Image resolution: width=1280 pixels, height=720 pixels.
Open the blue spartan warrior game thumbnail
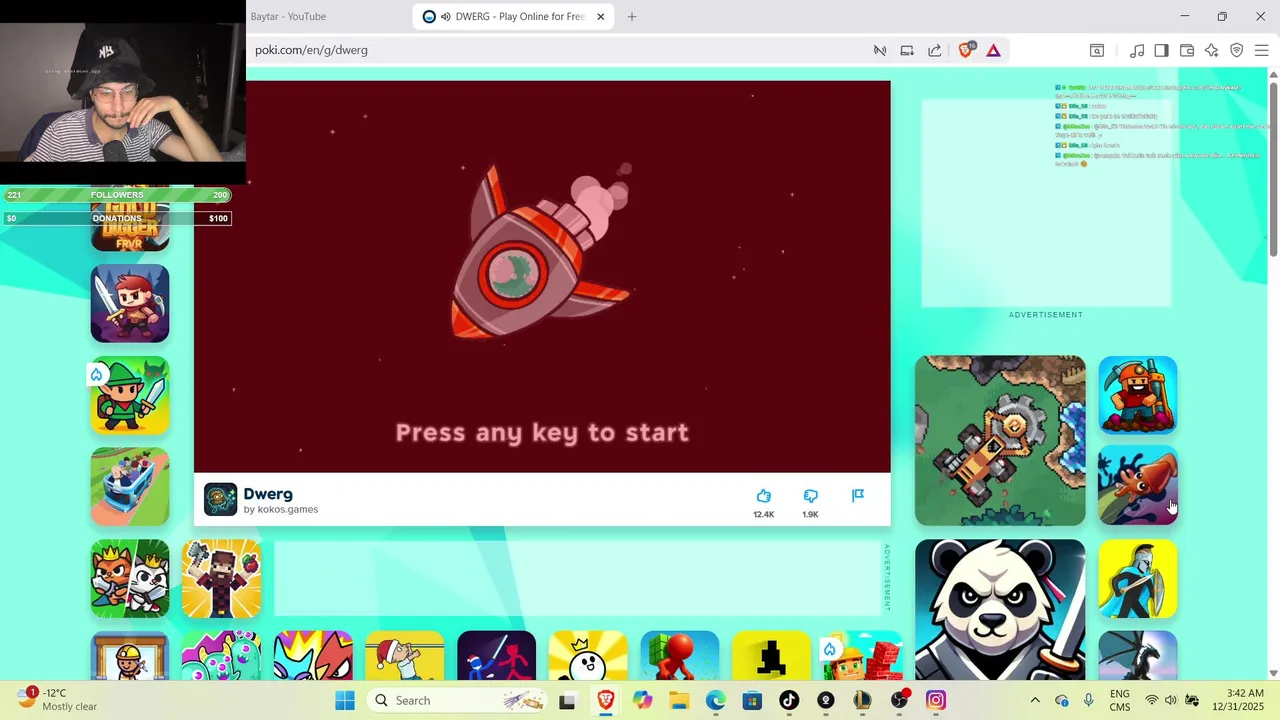pos(1138,579)
